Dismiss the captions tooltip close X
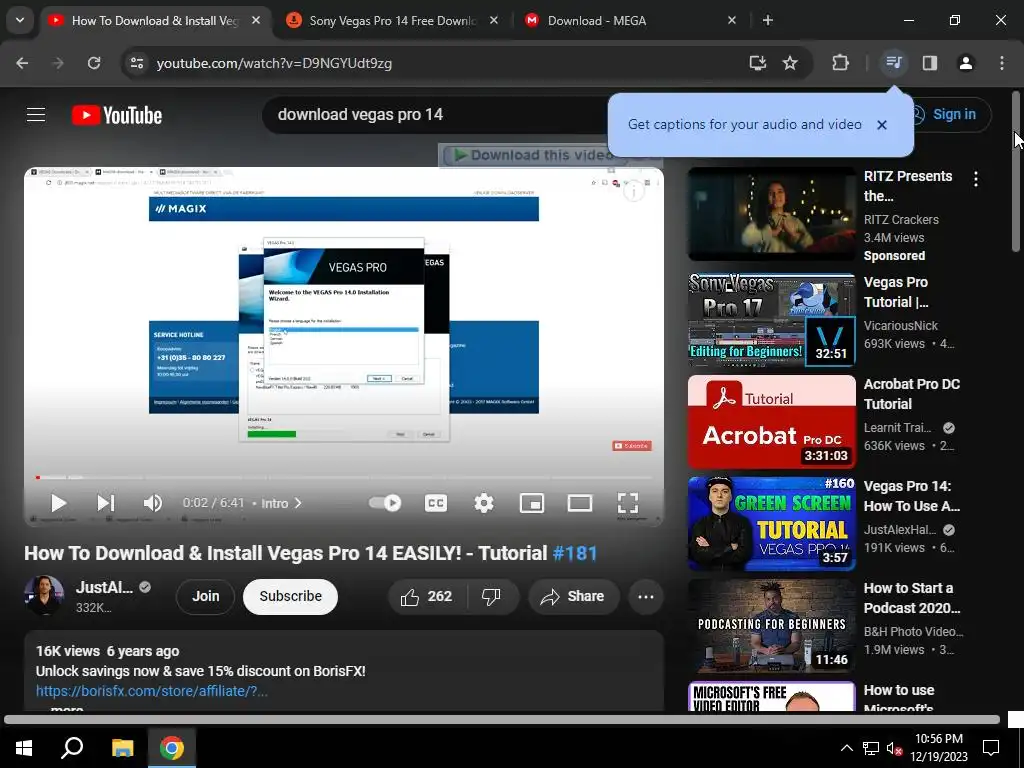 point(882,125)
